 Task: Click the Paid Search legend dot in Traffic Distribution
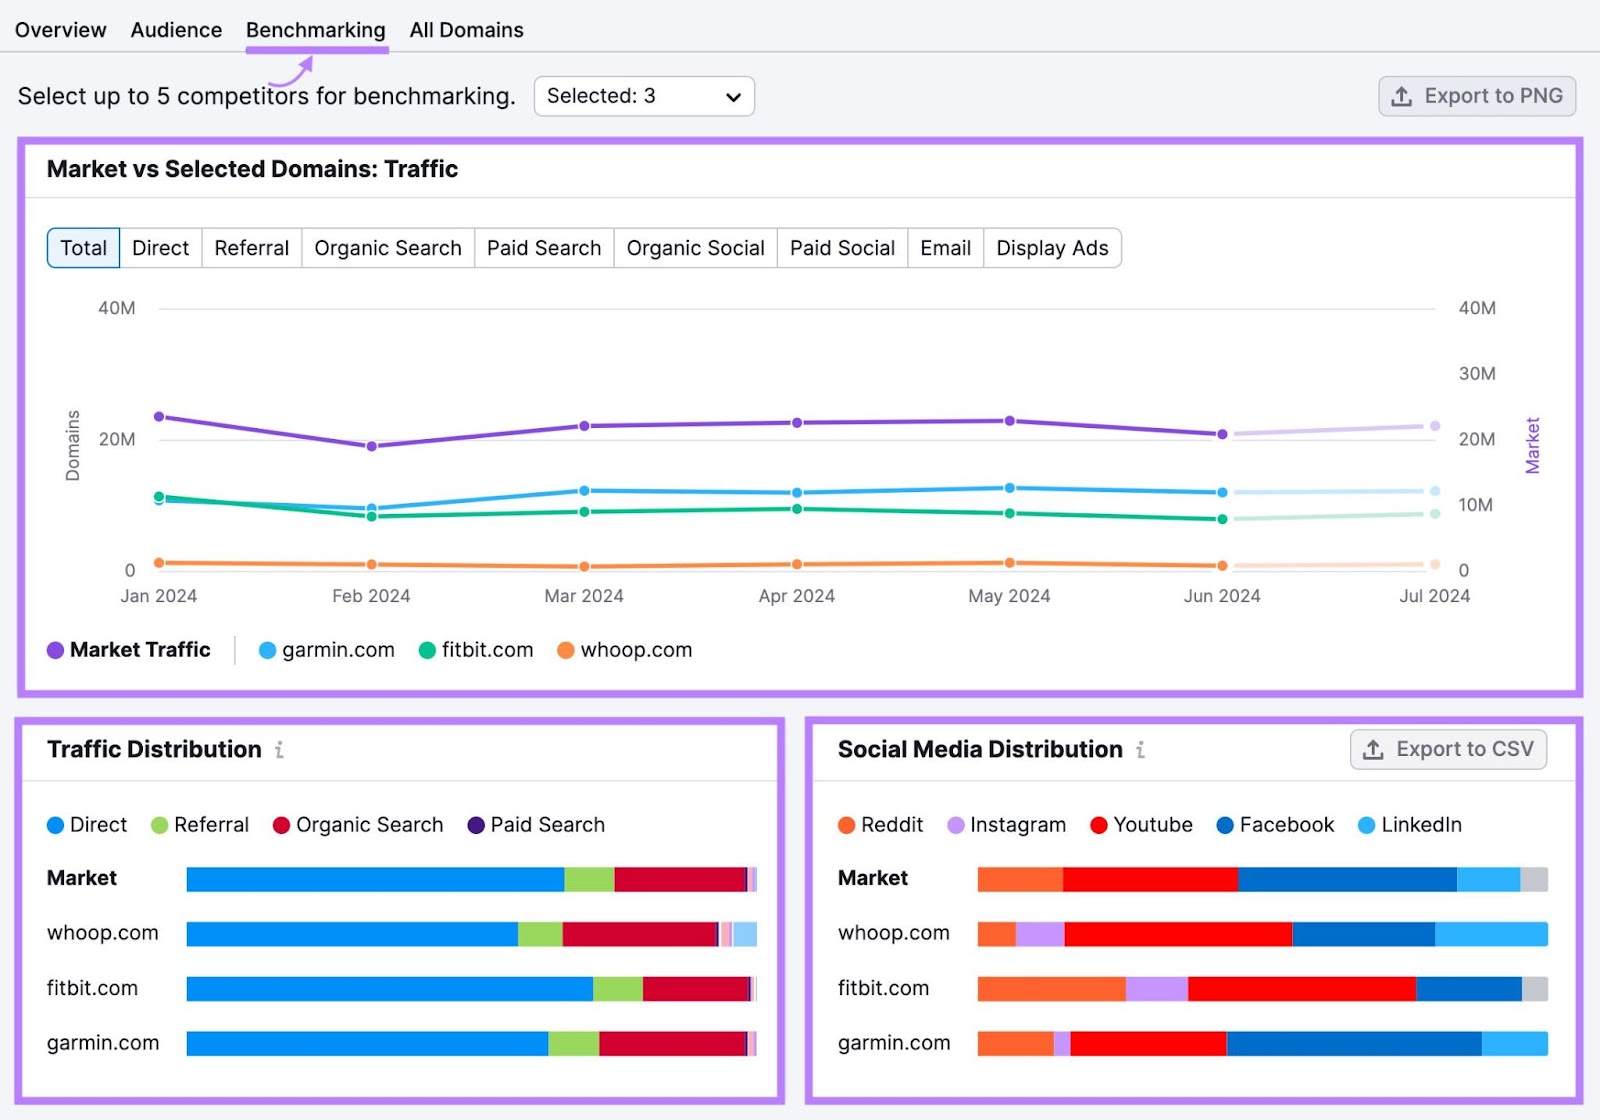[476, 825]
